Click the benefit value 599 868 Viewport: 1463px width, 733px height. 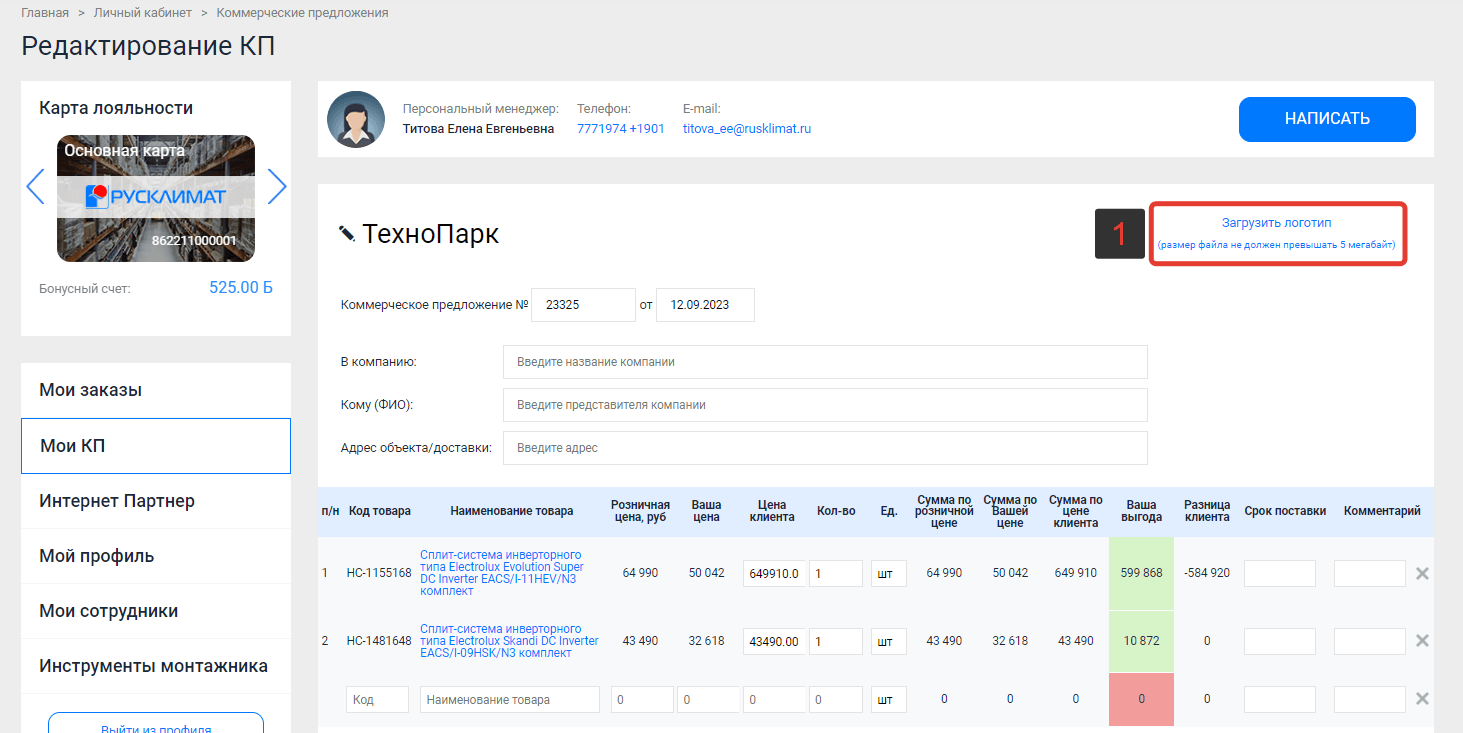point(1141,573)
